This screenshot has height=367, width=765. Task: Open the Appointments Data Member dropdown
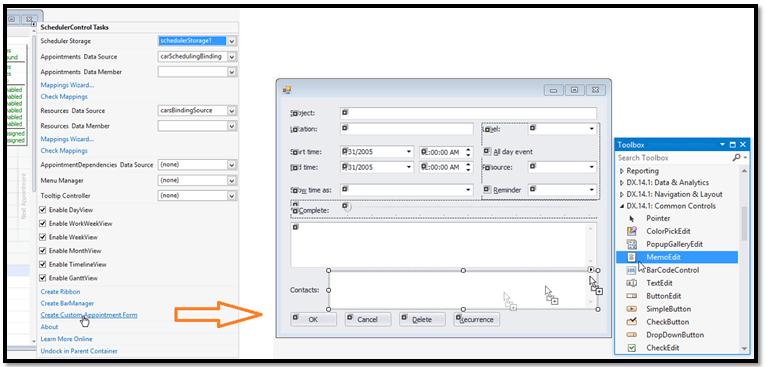point(232,72)
